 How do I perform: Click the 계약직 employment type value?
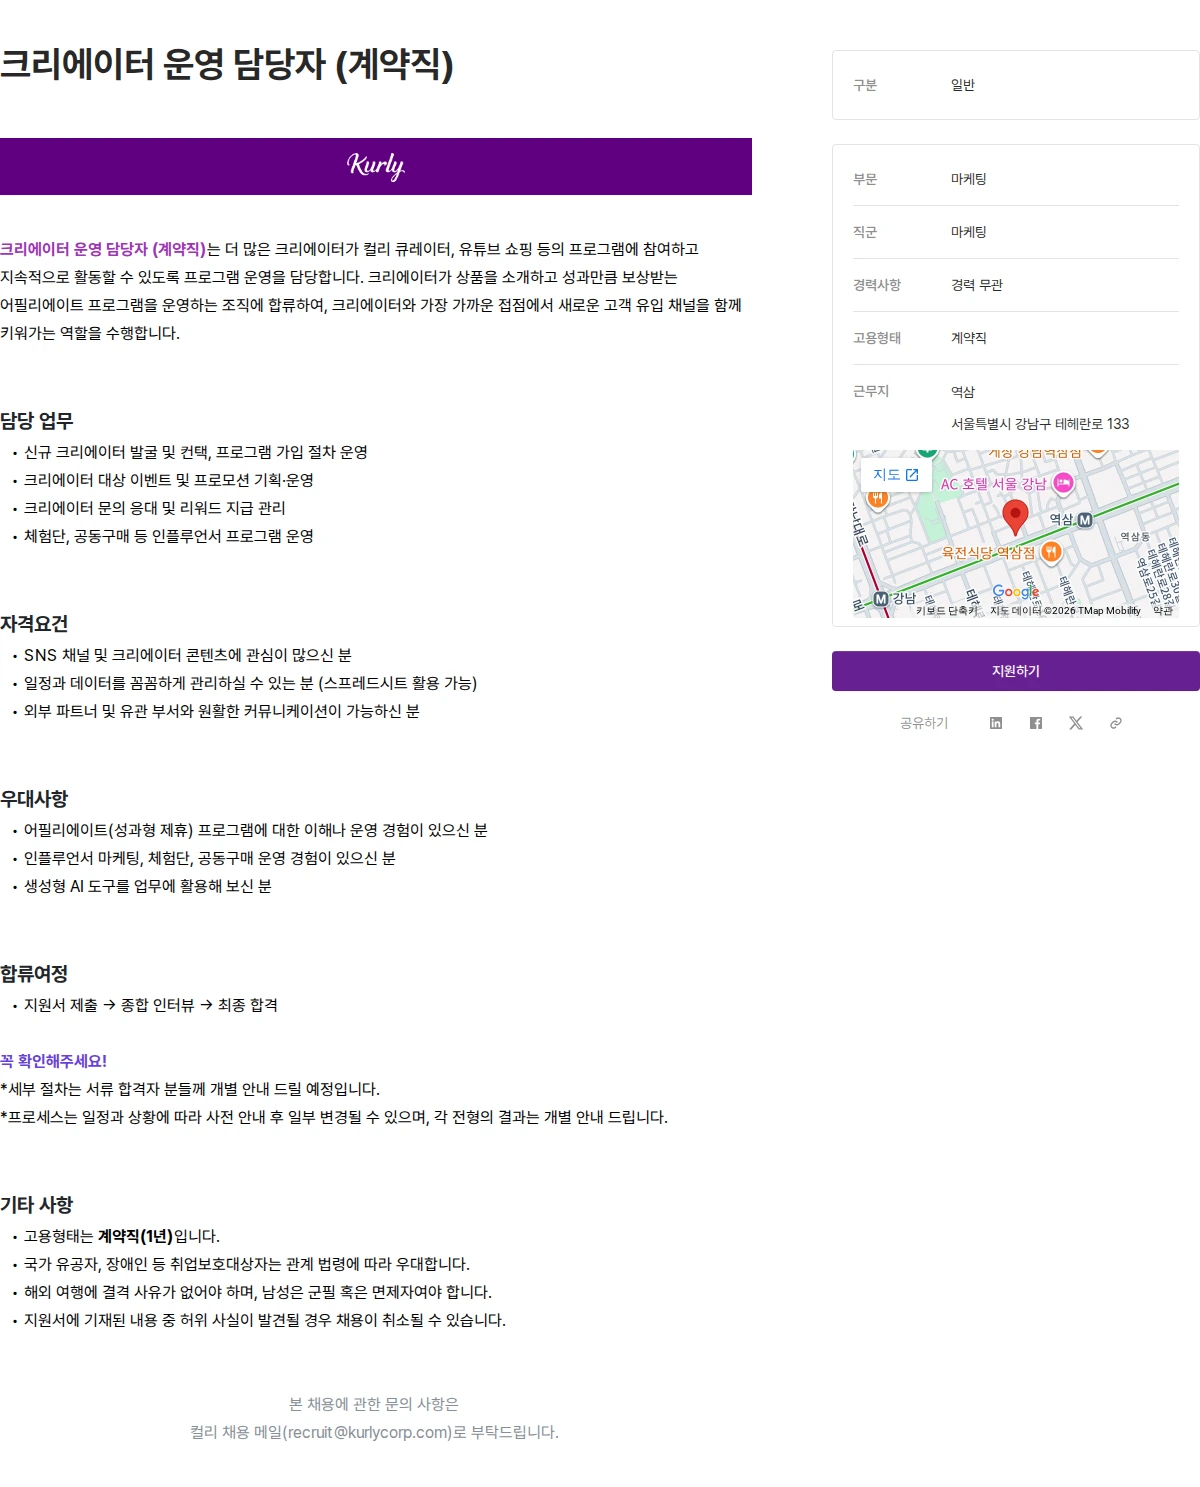(x=969, y=338)
